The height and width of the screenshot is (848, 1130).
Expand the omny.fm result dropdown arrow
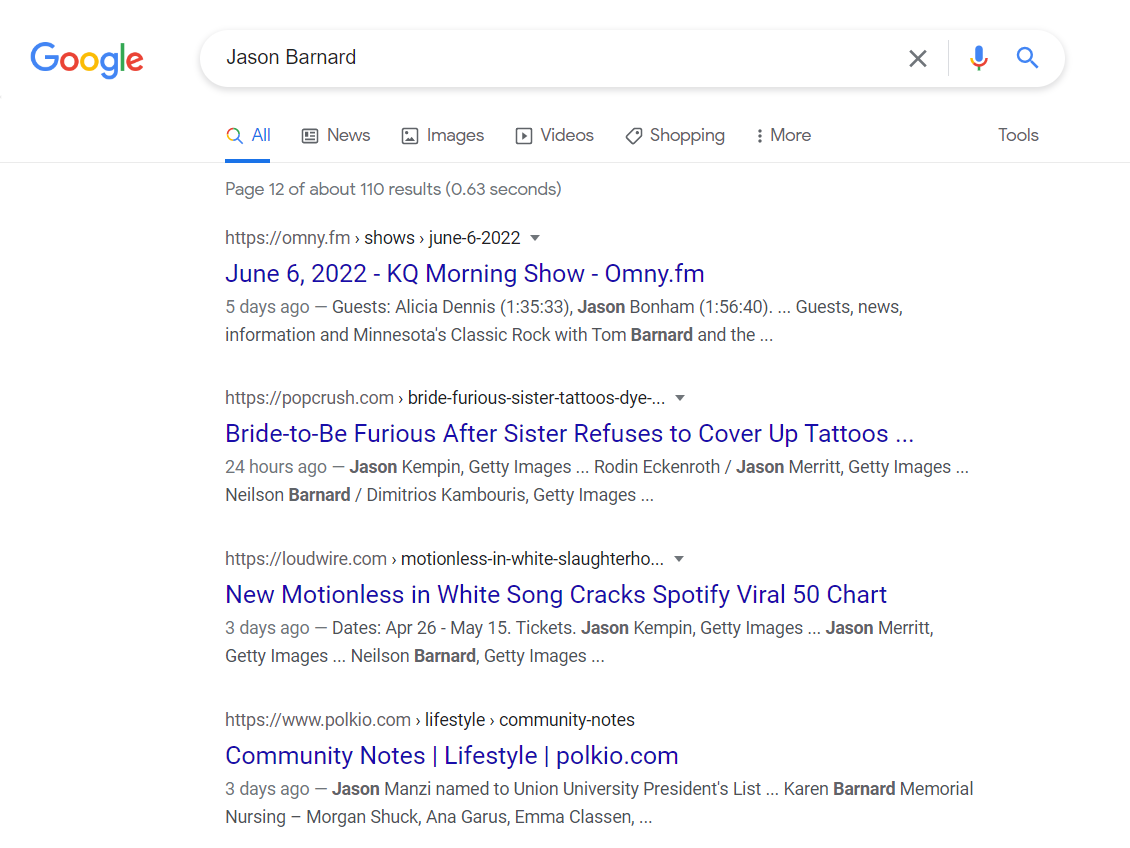[535, 238]
